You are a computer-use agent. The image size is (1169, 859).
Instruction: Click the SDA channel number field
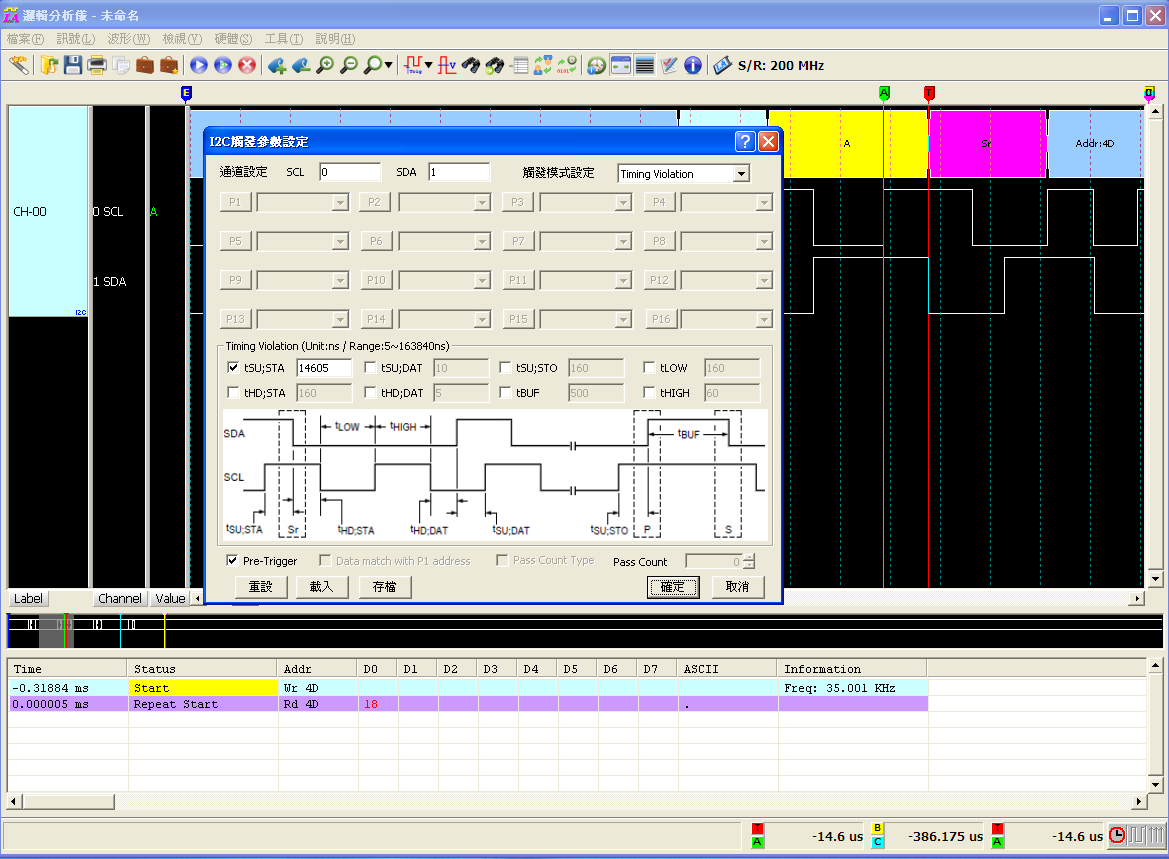[459, 172]
